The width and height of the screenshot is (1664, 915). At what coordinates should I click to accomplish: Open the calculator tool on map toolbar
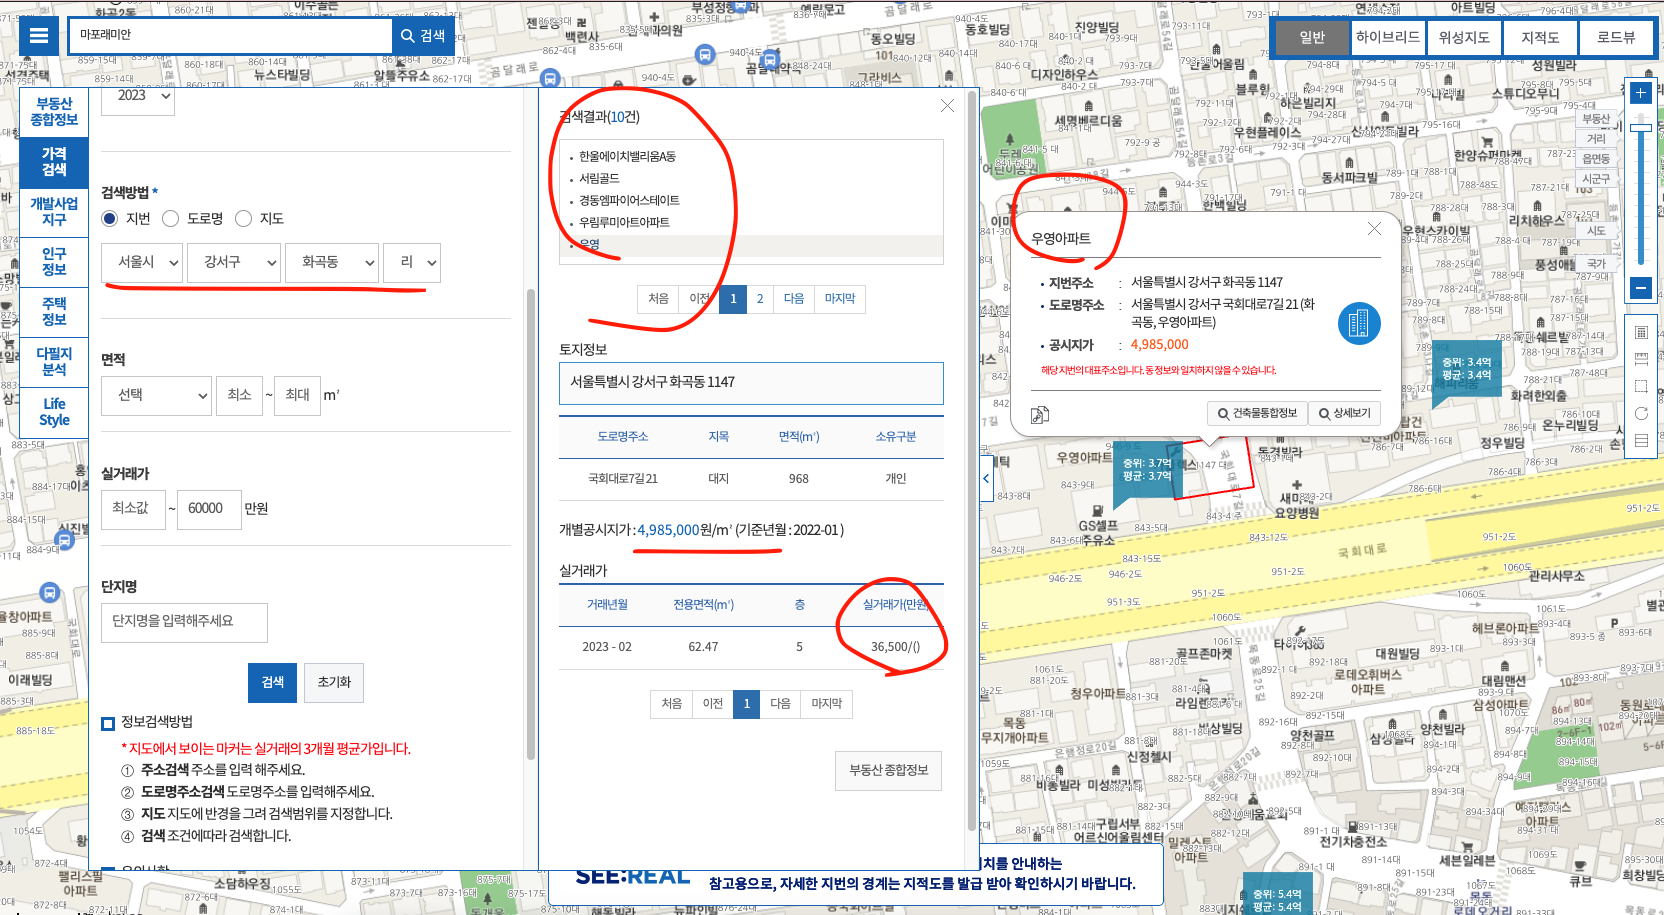1641,332
